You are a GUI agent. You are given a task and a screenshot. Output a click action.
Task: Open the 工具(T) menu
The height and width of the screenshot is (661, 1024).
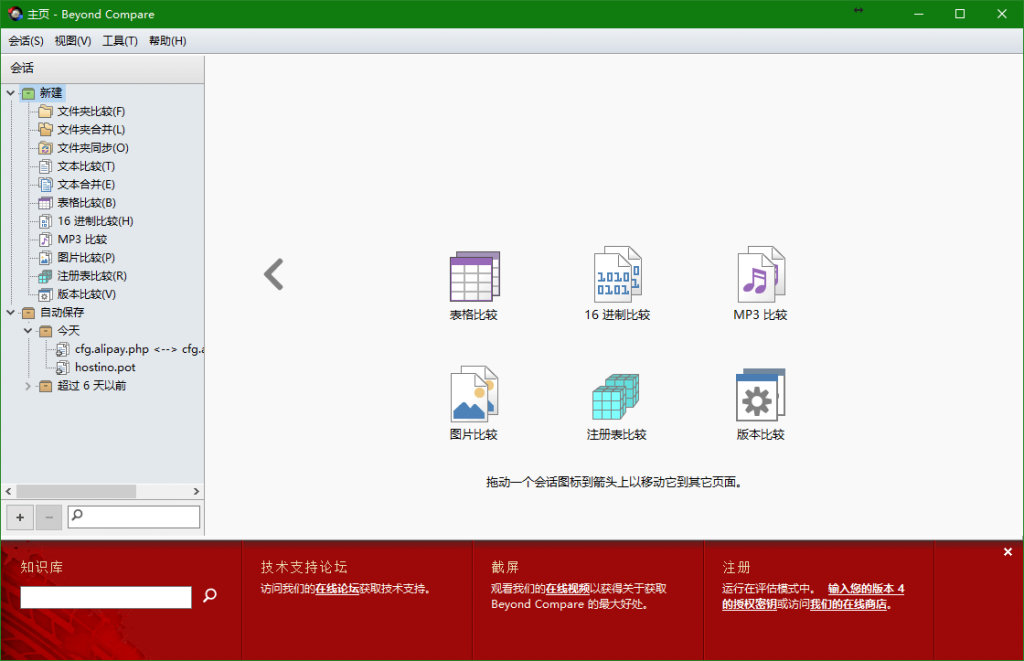coord(120,41)
